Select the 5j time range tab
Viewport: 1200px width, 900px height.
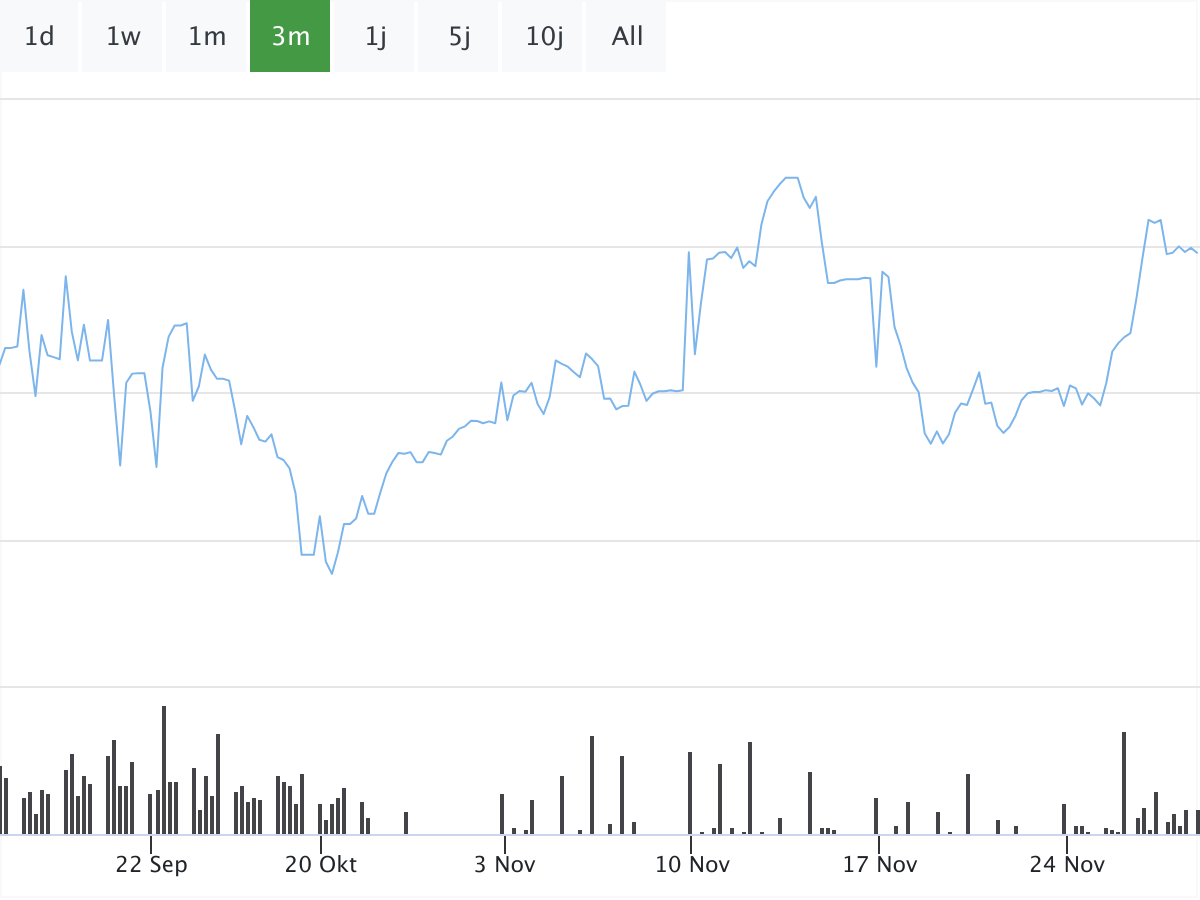click(x=459, y=37)
